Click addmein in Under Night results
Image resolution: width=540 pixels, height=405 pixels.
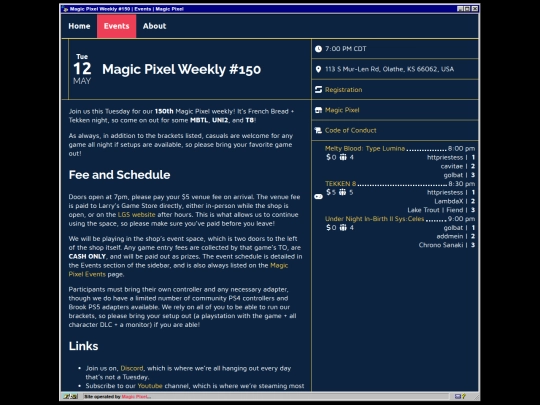450,236
